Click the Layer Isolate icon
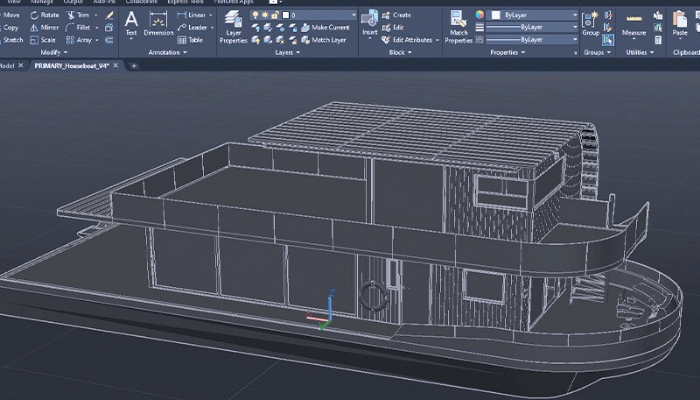 coord(268,28)
